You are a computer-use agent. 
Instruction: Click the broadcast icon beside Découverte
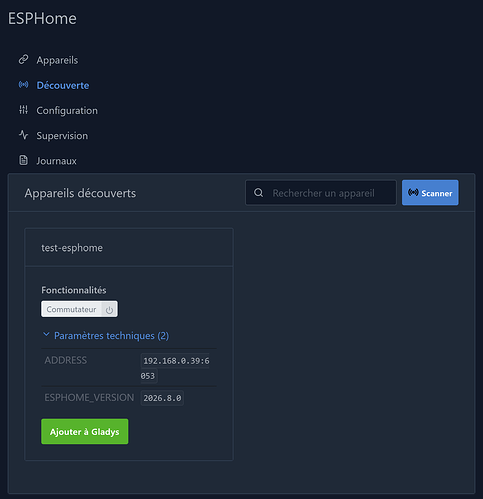(23, 85)
